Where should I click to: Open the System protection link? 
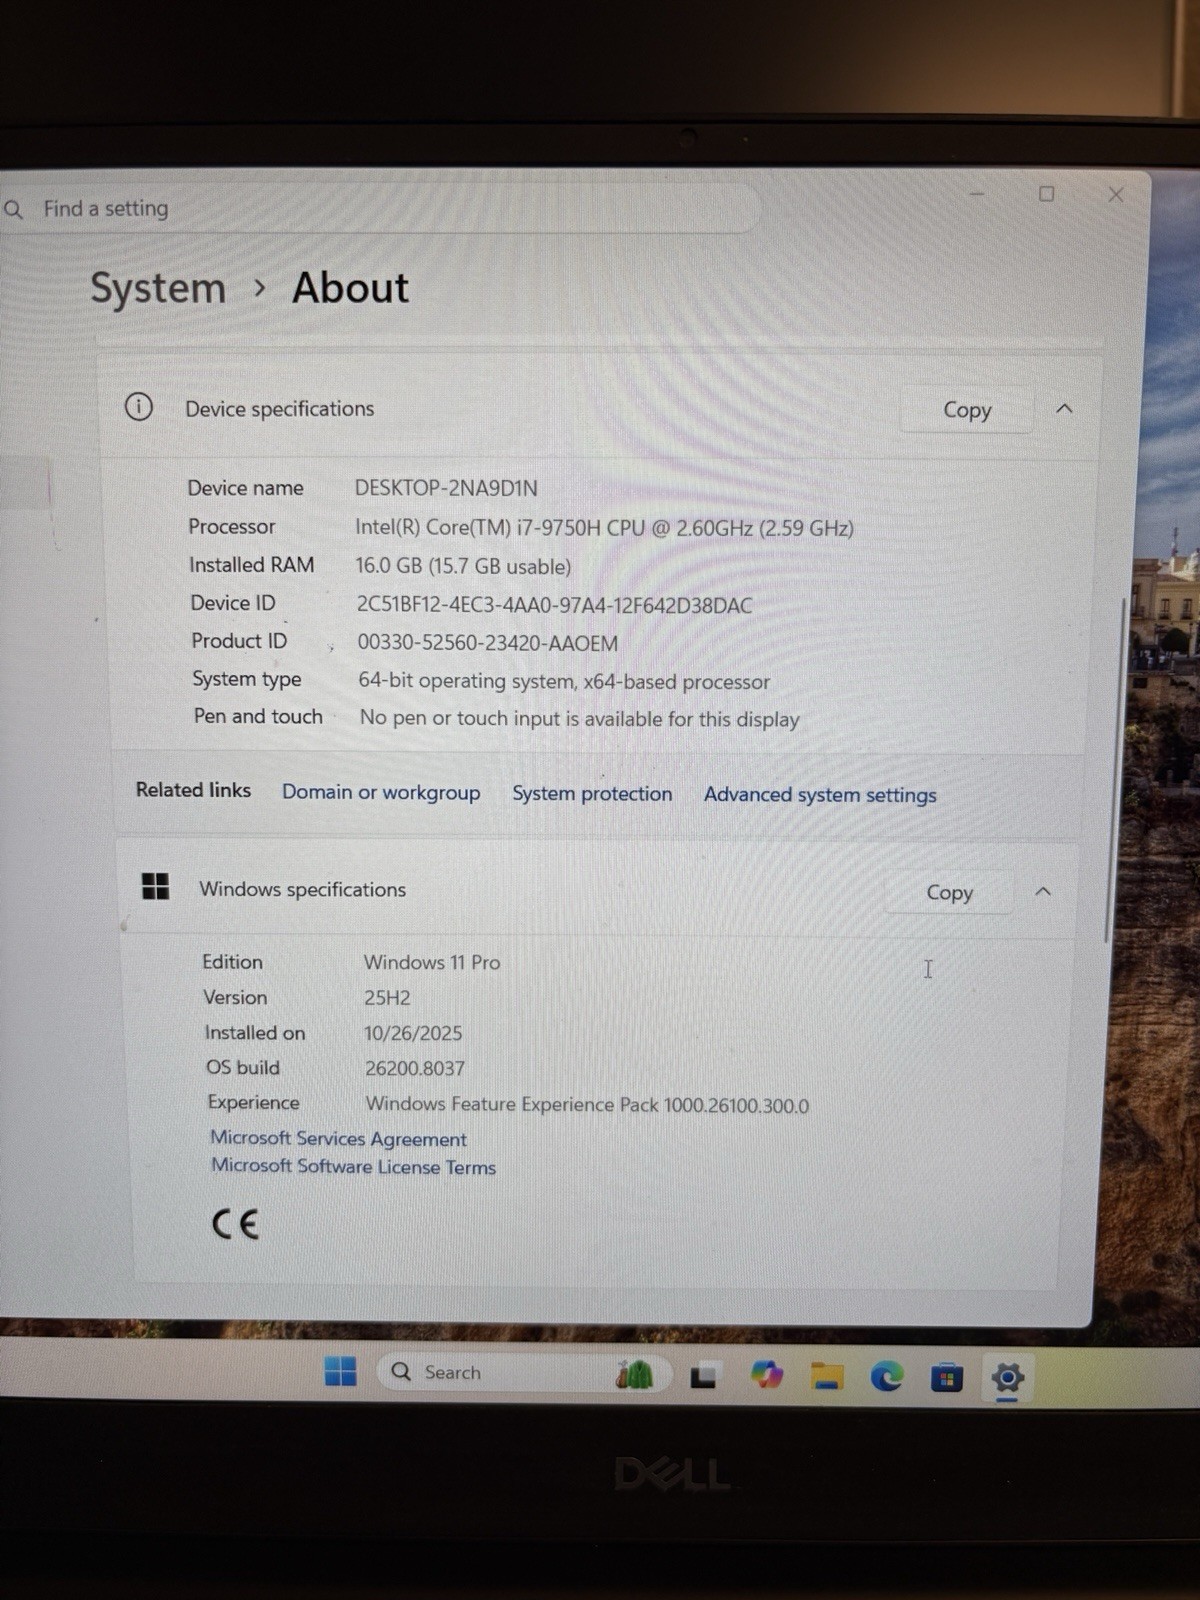[592, 793]
